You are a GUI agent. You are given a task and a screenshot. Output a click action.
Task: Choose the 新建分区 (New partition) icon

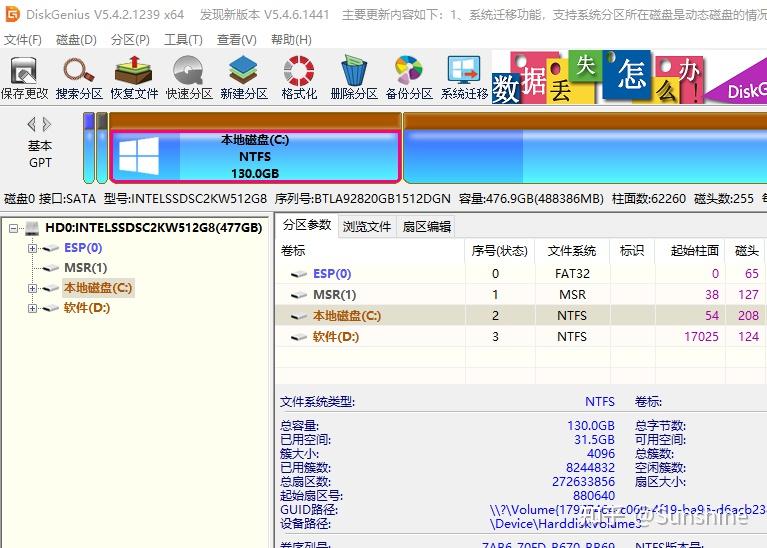click(x=244, y=77)
